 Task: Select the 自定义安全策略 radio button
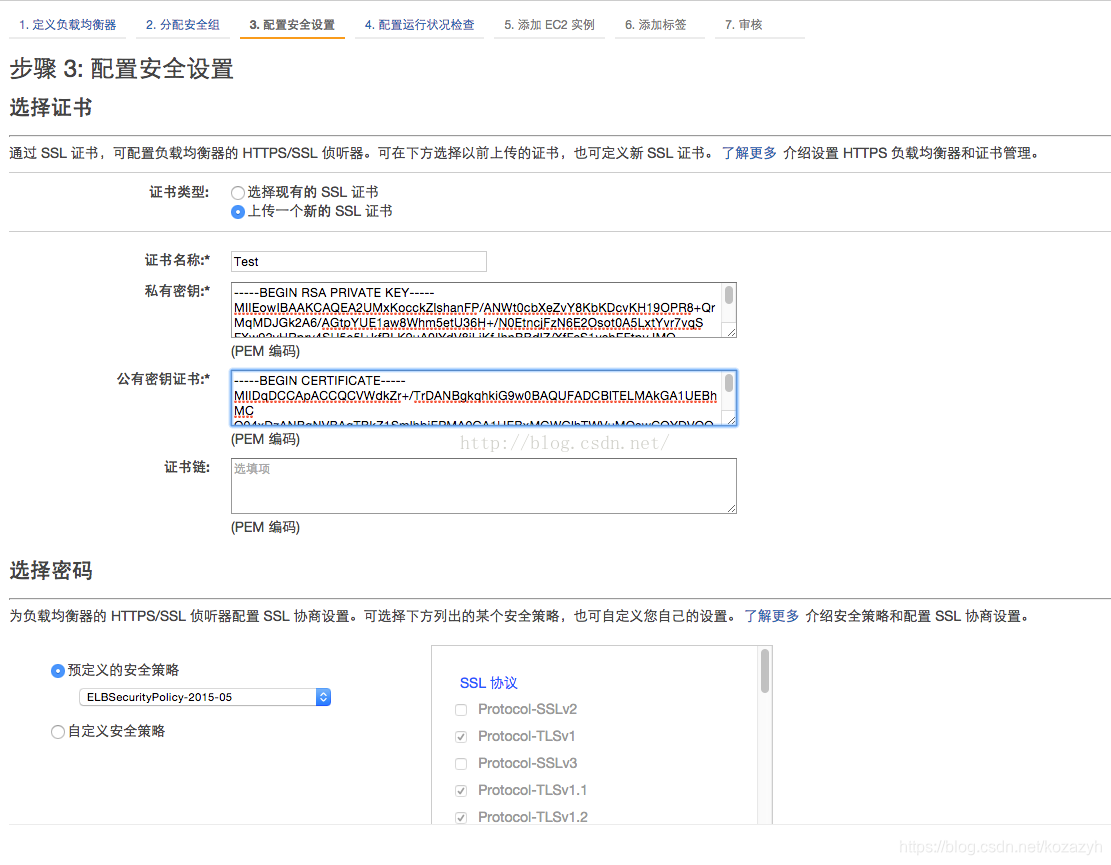click(x=58, y=732)
